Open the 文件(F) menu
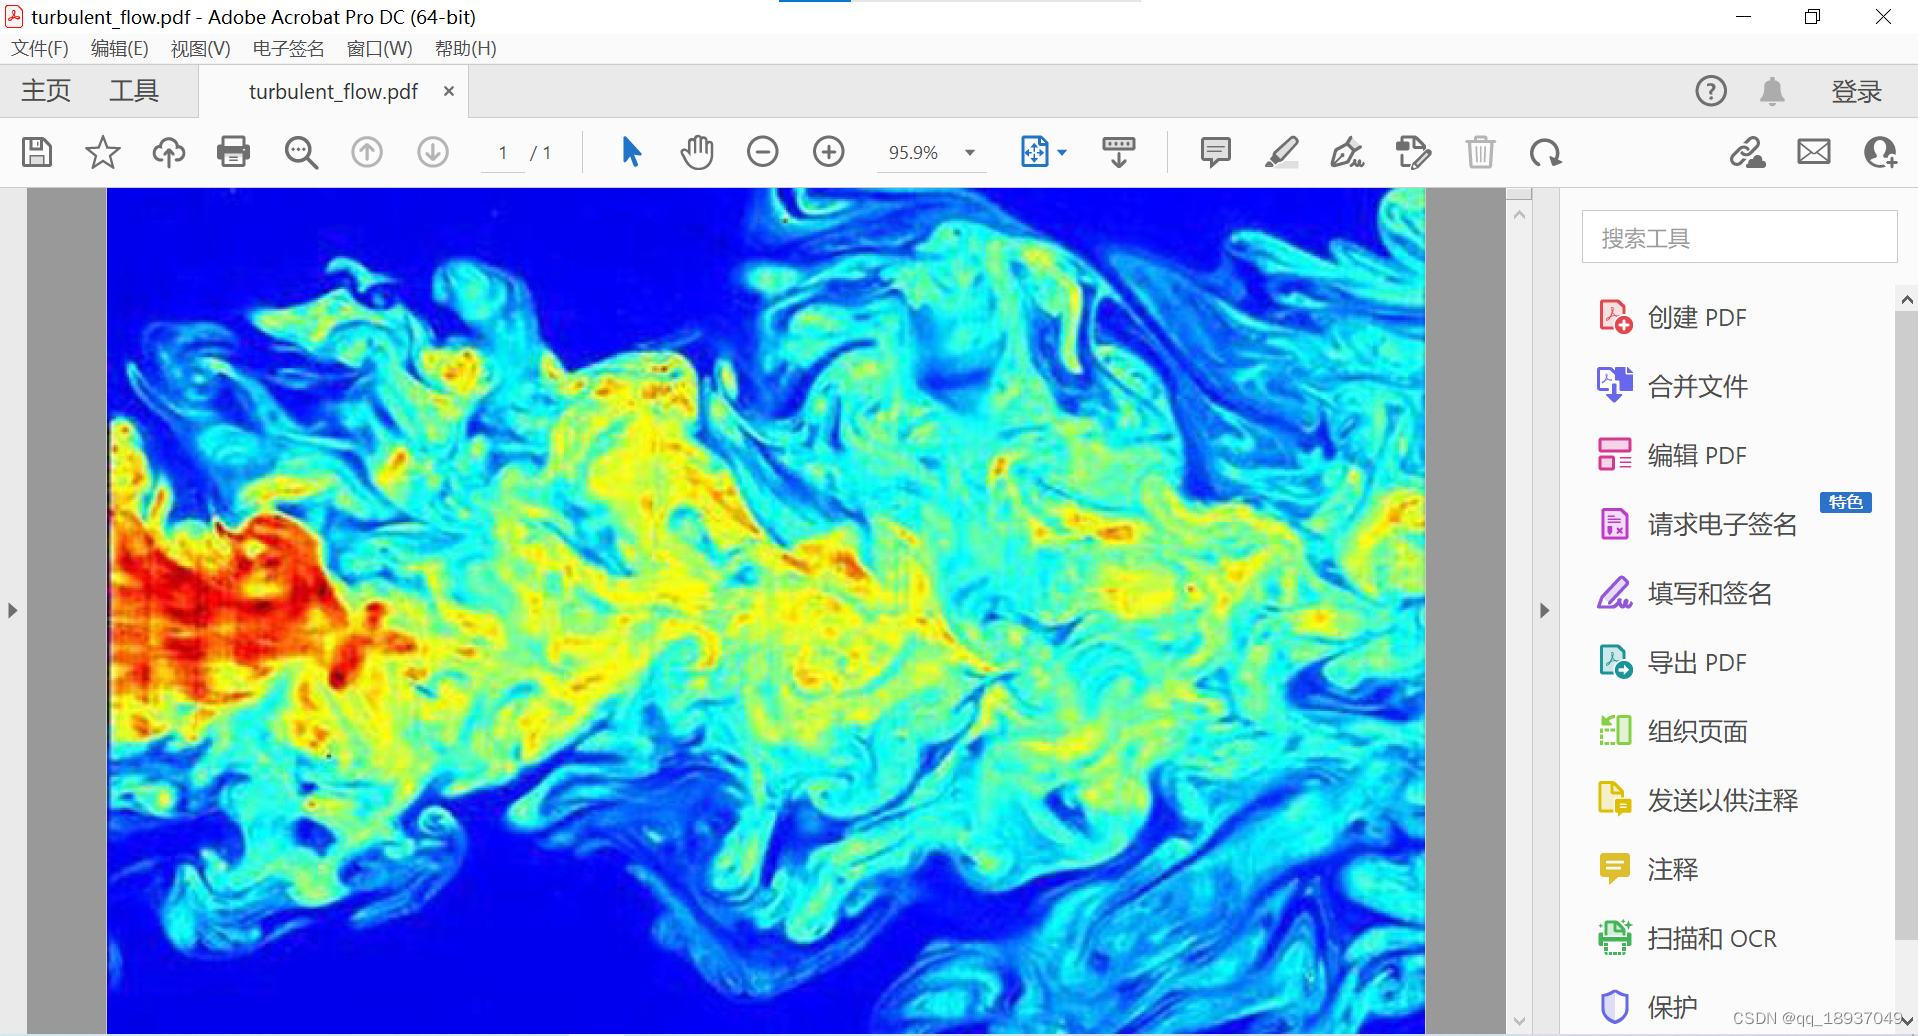1918x1036 pixels. click(40, 48)
